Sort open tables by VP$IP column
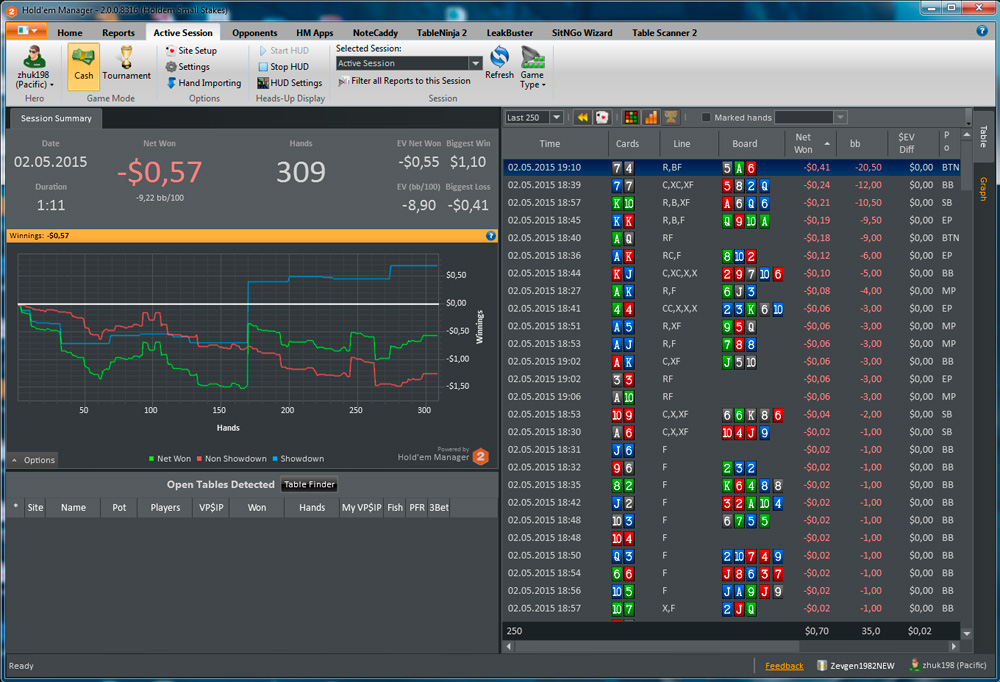This screenshot has height=682, width=1000. tap(211, 508)
